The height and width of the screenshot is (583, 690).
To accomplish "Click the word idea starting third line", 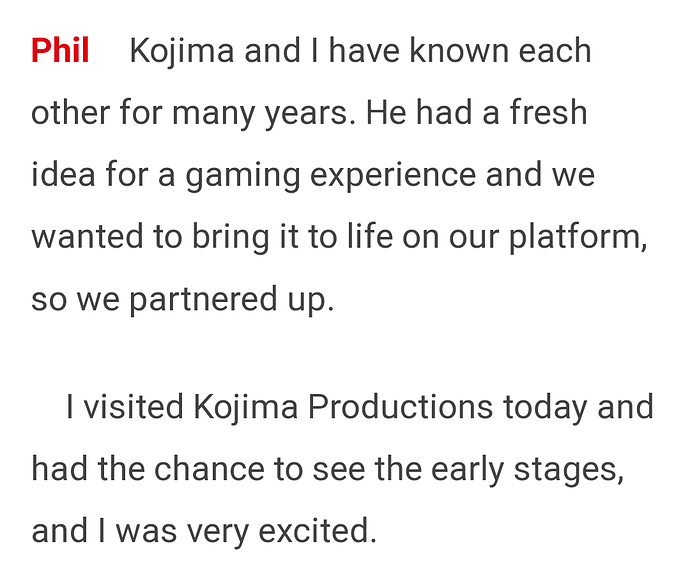I will [x=63, y=175].
